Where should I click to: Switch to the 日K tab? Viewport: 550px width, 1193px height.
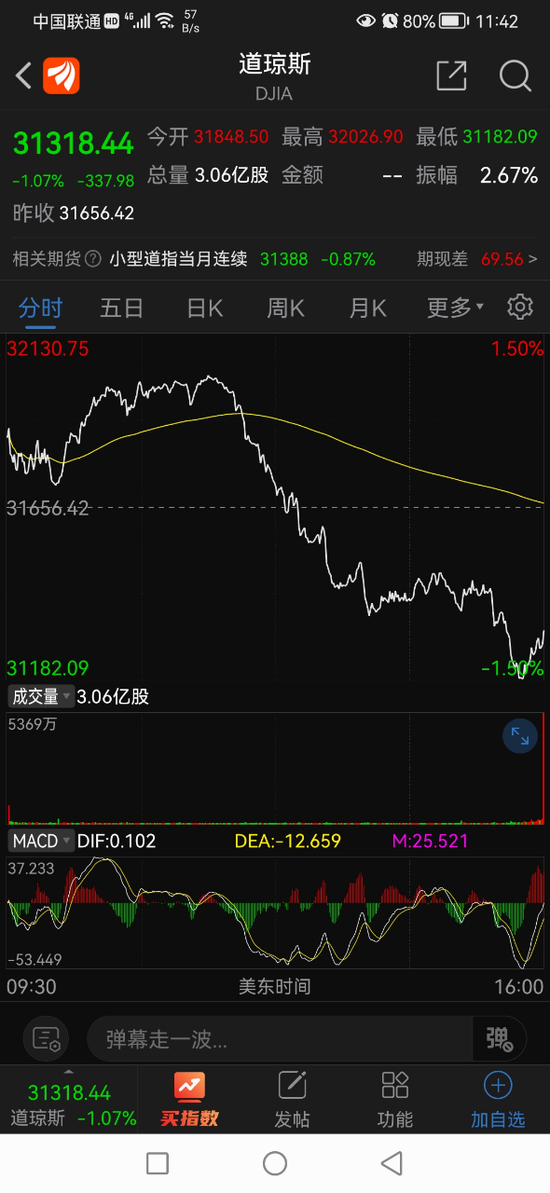coord(205,307)
